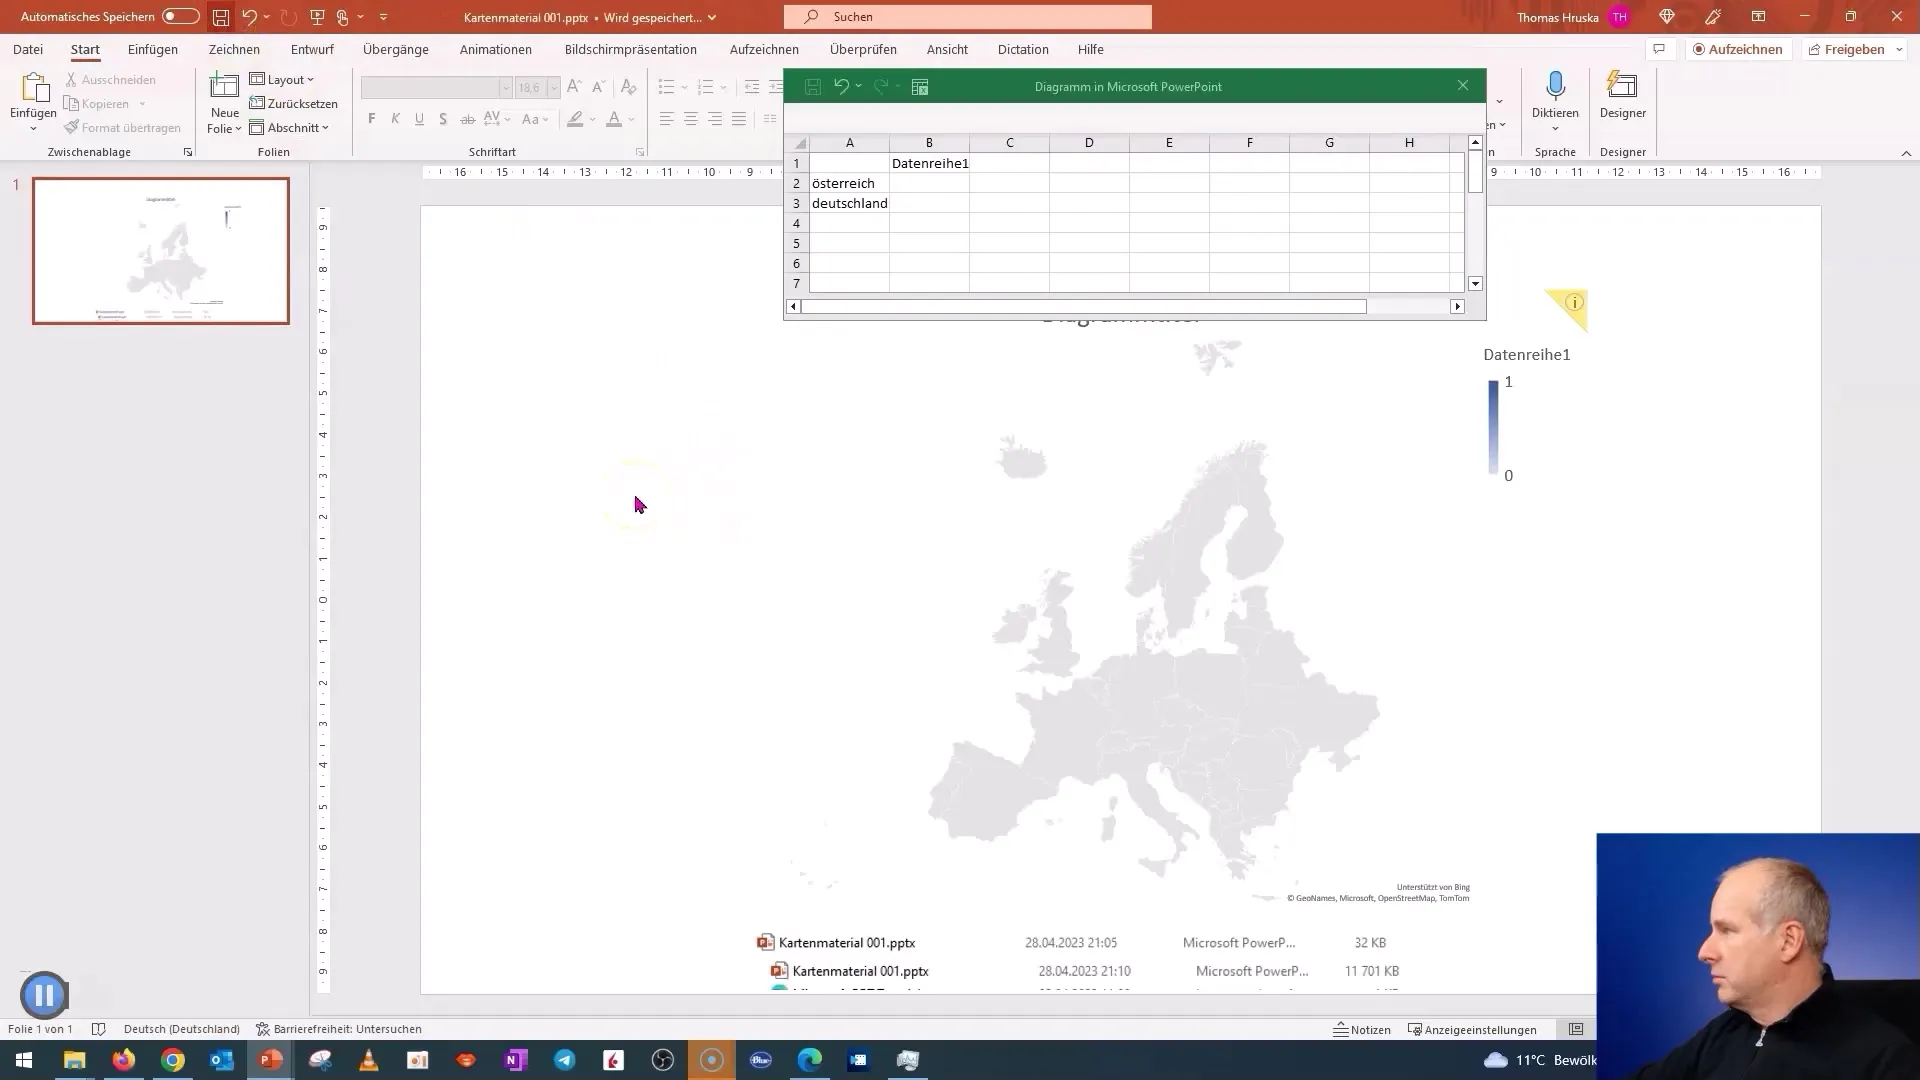Open the Abschnitt dropdown
The image size is (1920, 1080).
tap(289, 127)
